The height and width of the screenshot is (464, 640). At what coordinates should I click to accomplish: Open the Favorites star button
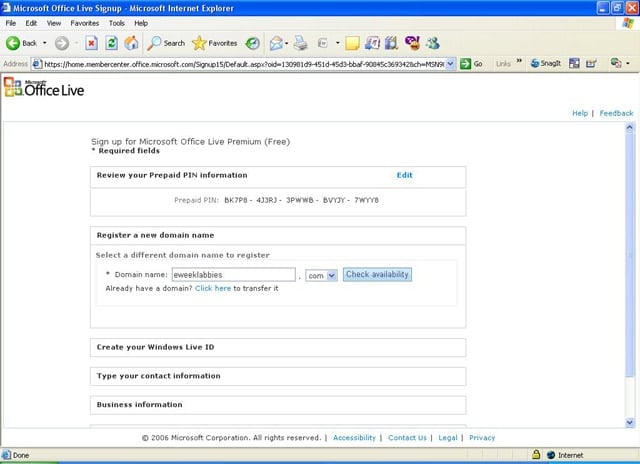click(x=215, y=43)
